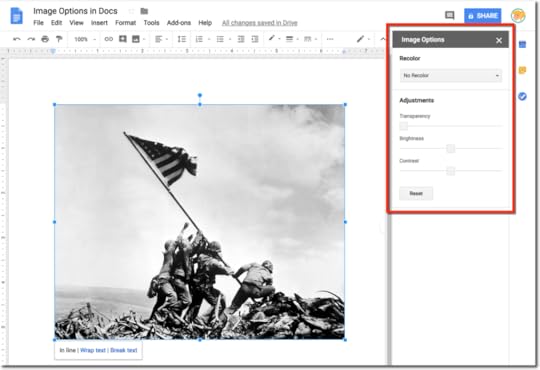Click the Brightness slider handle

(x=450, y=148)
